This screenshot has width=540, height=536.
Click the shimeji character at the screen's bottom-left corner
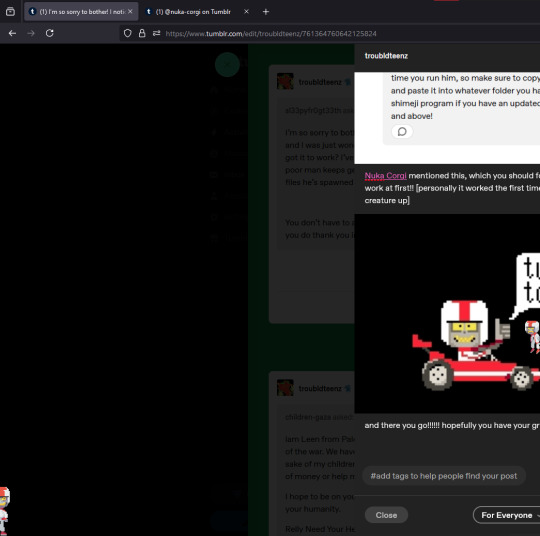coord(4,512)
